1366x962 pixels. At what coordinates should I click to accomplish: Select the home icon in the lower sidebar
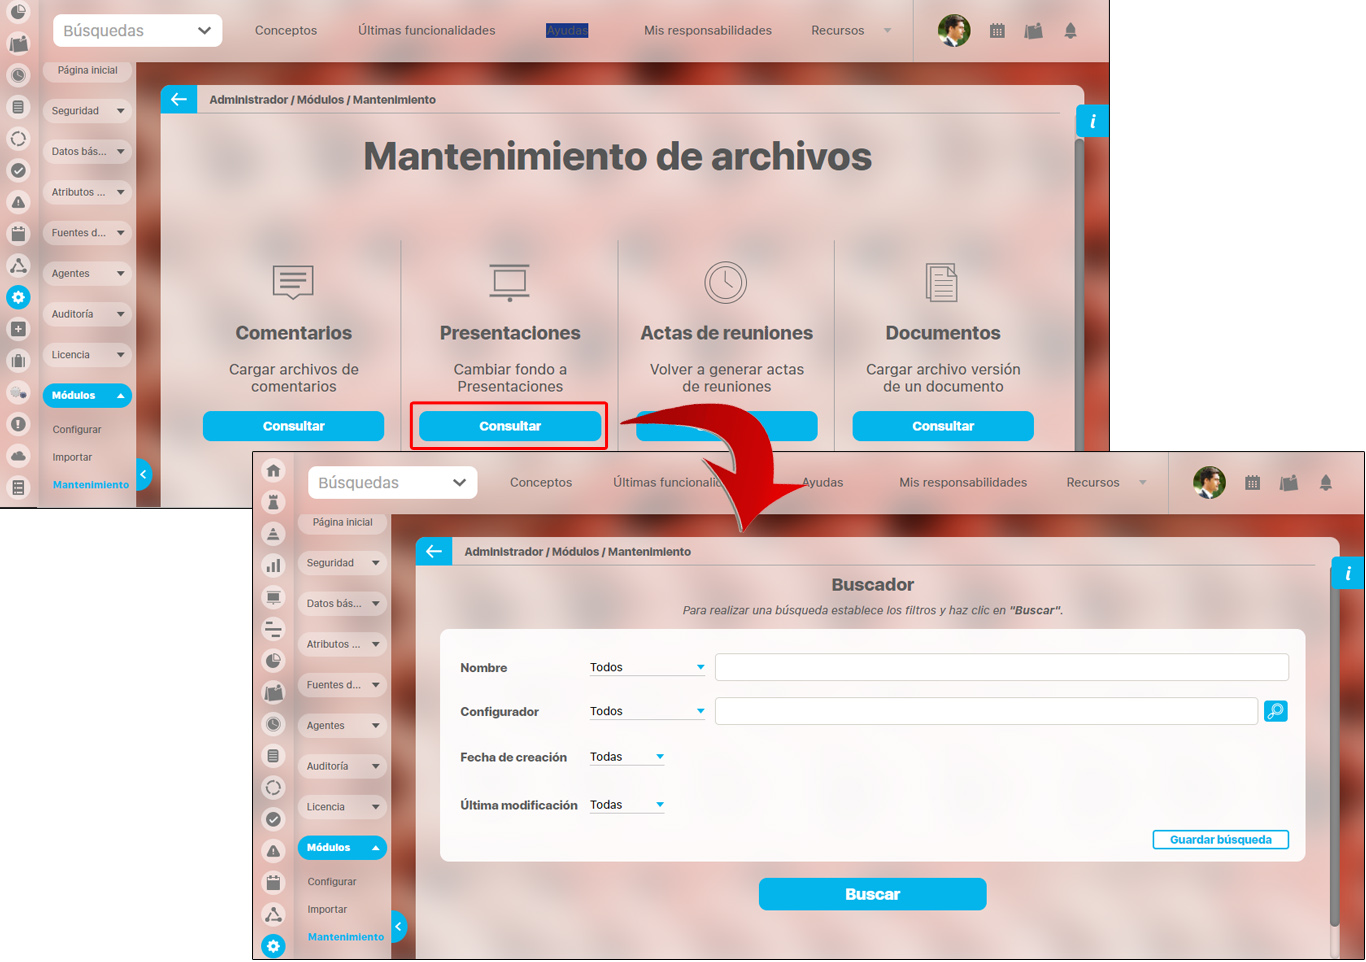[273, 471]
